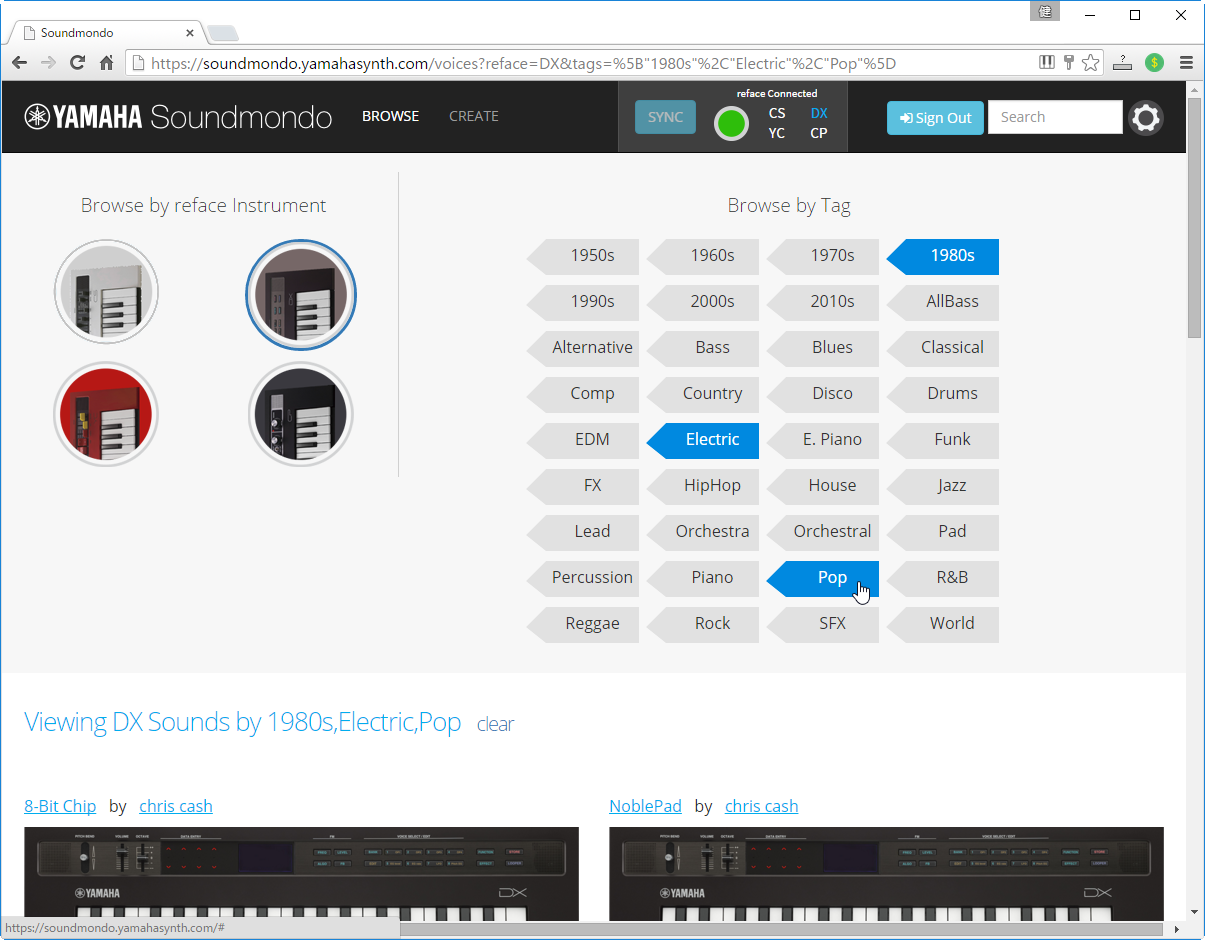
Task: Close the Soundmondo browser tab
Action: (x=190, y=33)
